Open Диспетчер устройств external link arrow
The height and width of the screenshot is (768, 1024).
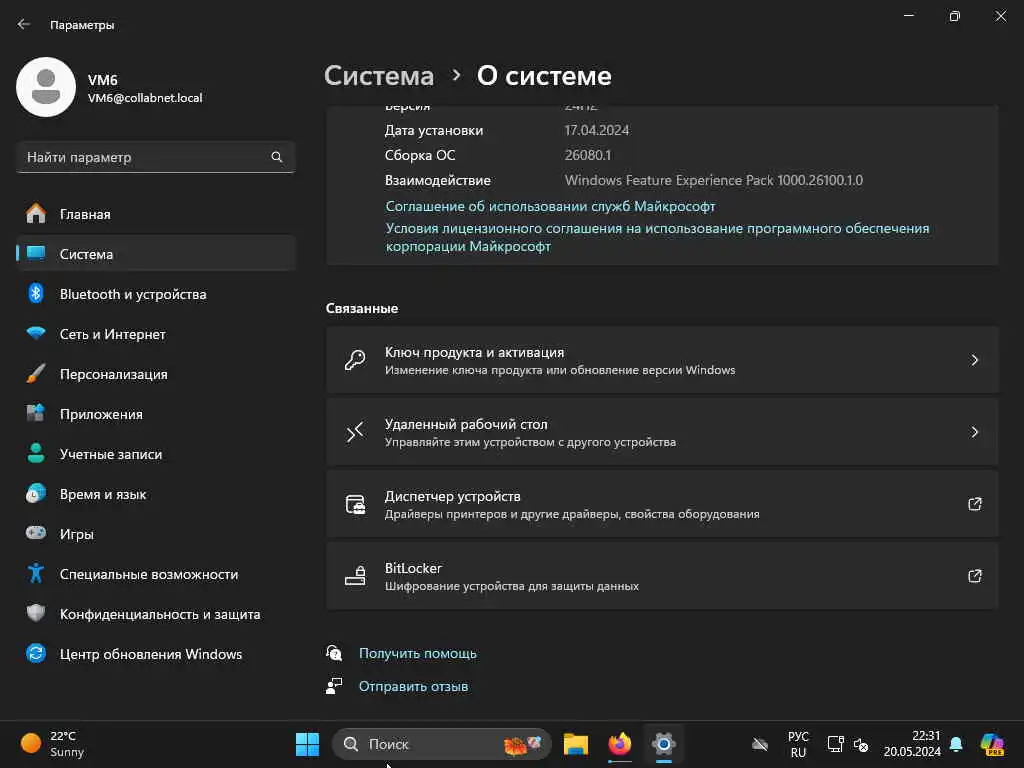[x=974, y=504]
